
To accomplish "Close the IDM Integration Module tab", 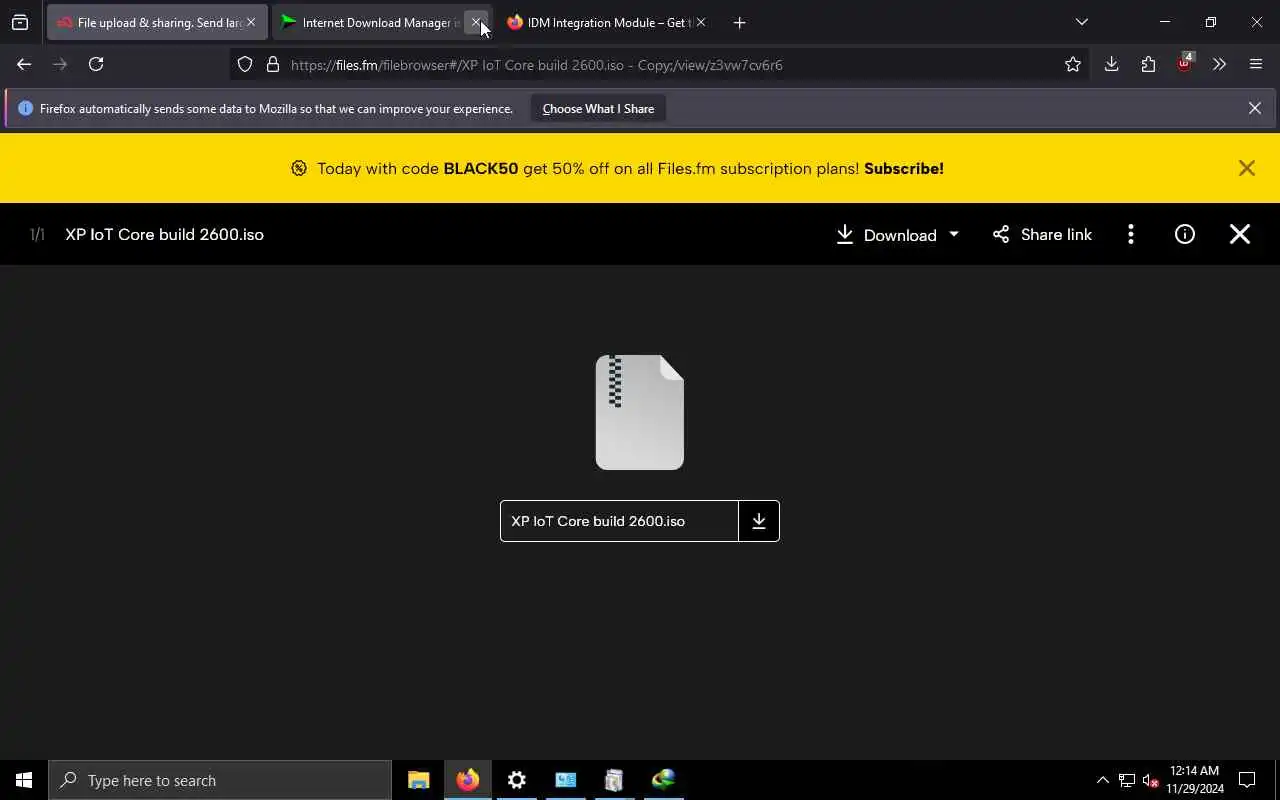I will click(x=701, y=22).
